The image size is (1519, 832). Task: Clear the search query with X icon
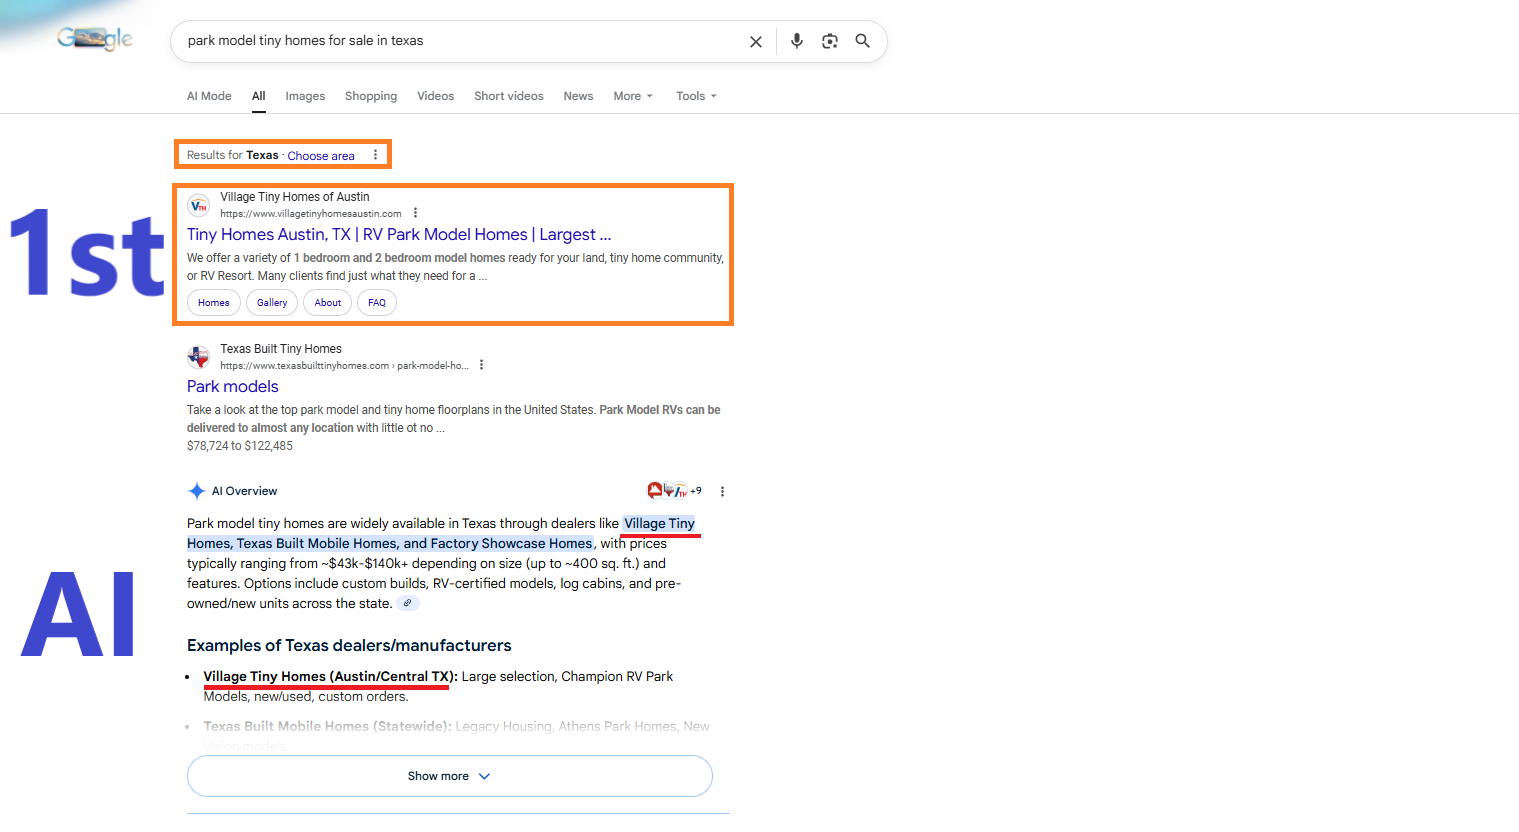[x=756, y=42]
